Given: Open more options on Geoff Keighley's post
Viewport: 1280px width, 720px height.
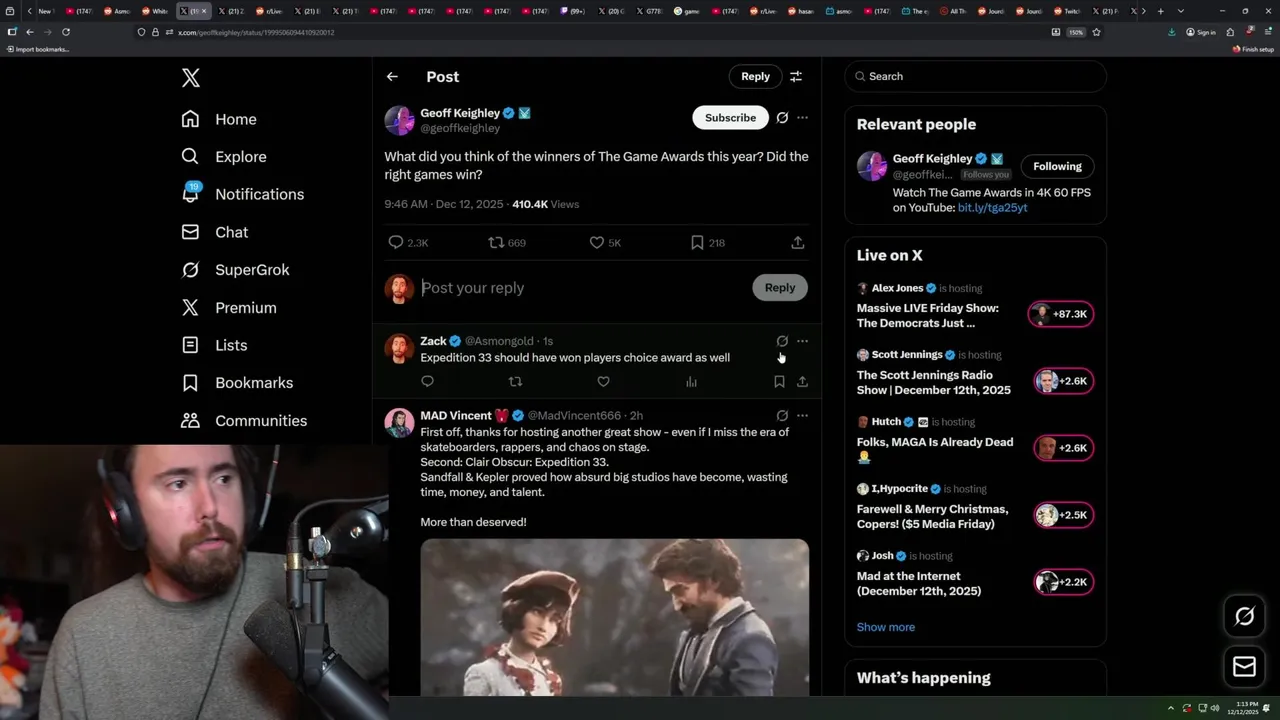Looking at the screenshot, I should click(x=802, y=117).
